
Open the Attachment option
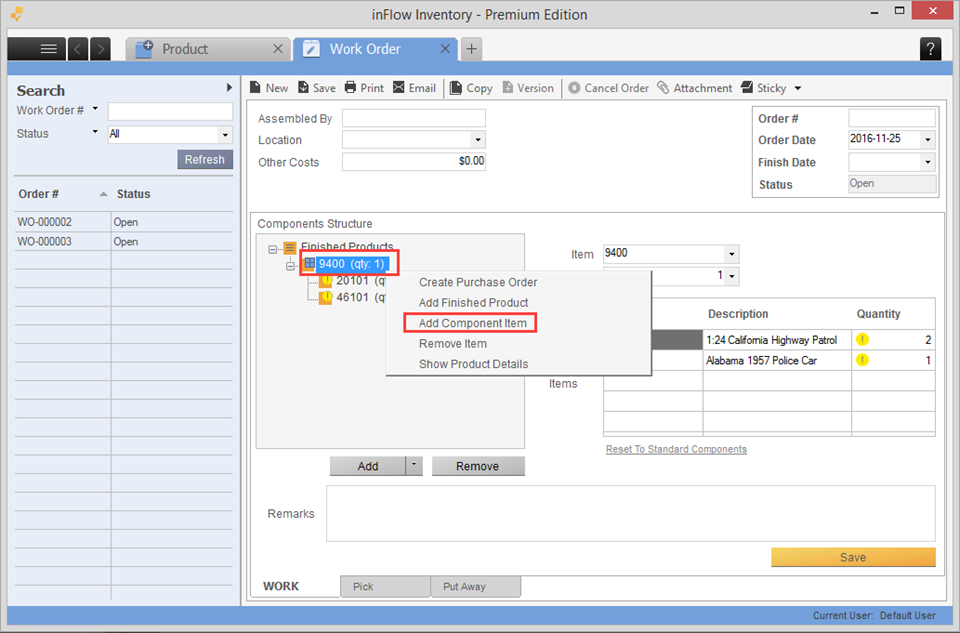695,88
